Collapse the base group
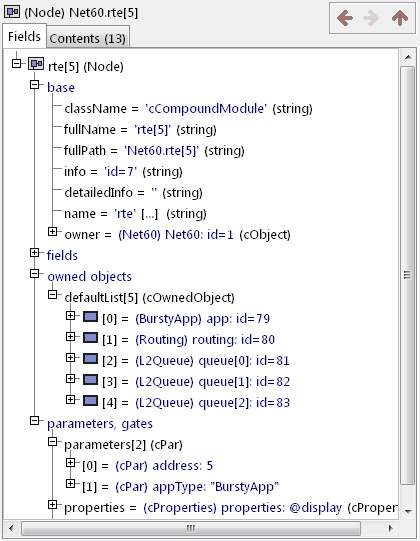Viewport: 420px width, 541px height. coord(35,84)
